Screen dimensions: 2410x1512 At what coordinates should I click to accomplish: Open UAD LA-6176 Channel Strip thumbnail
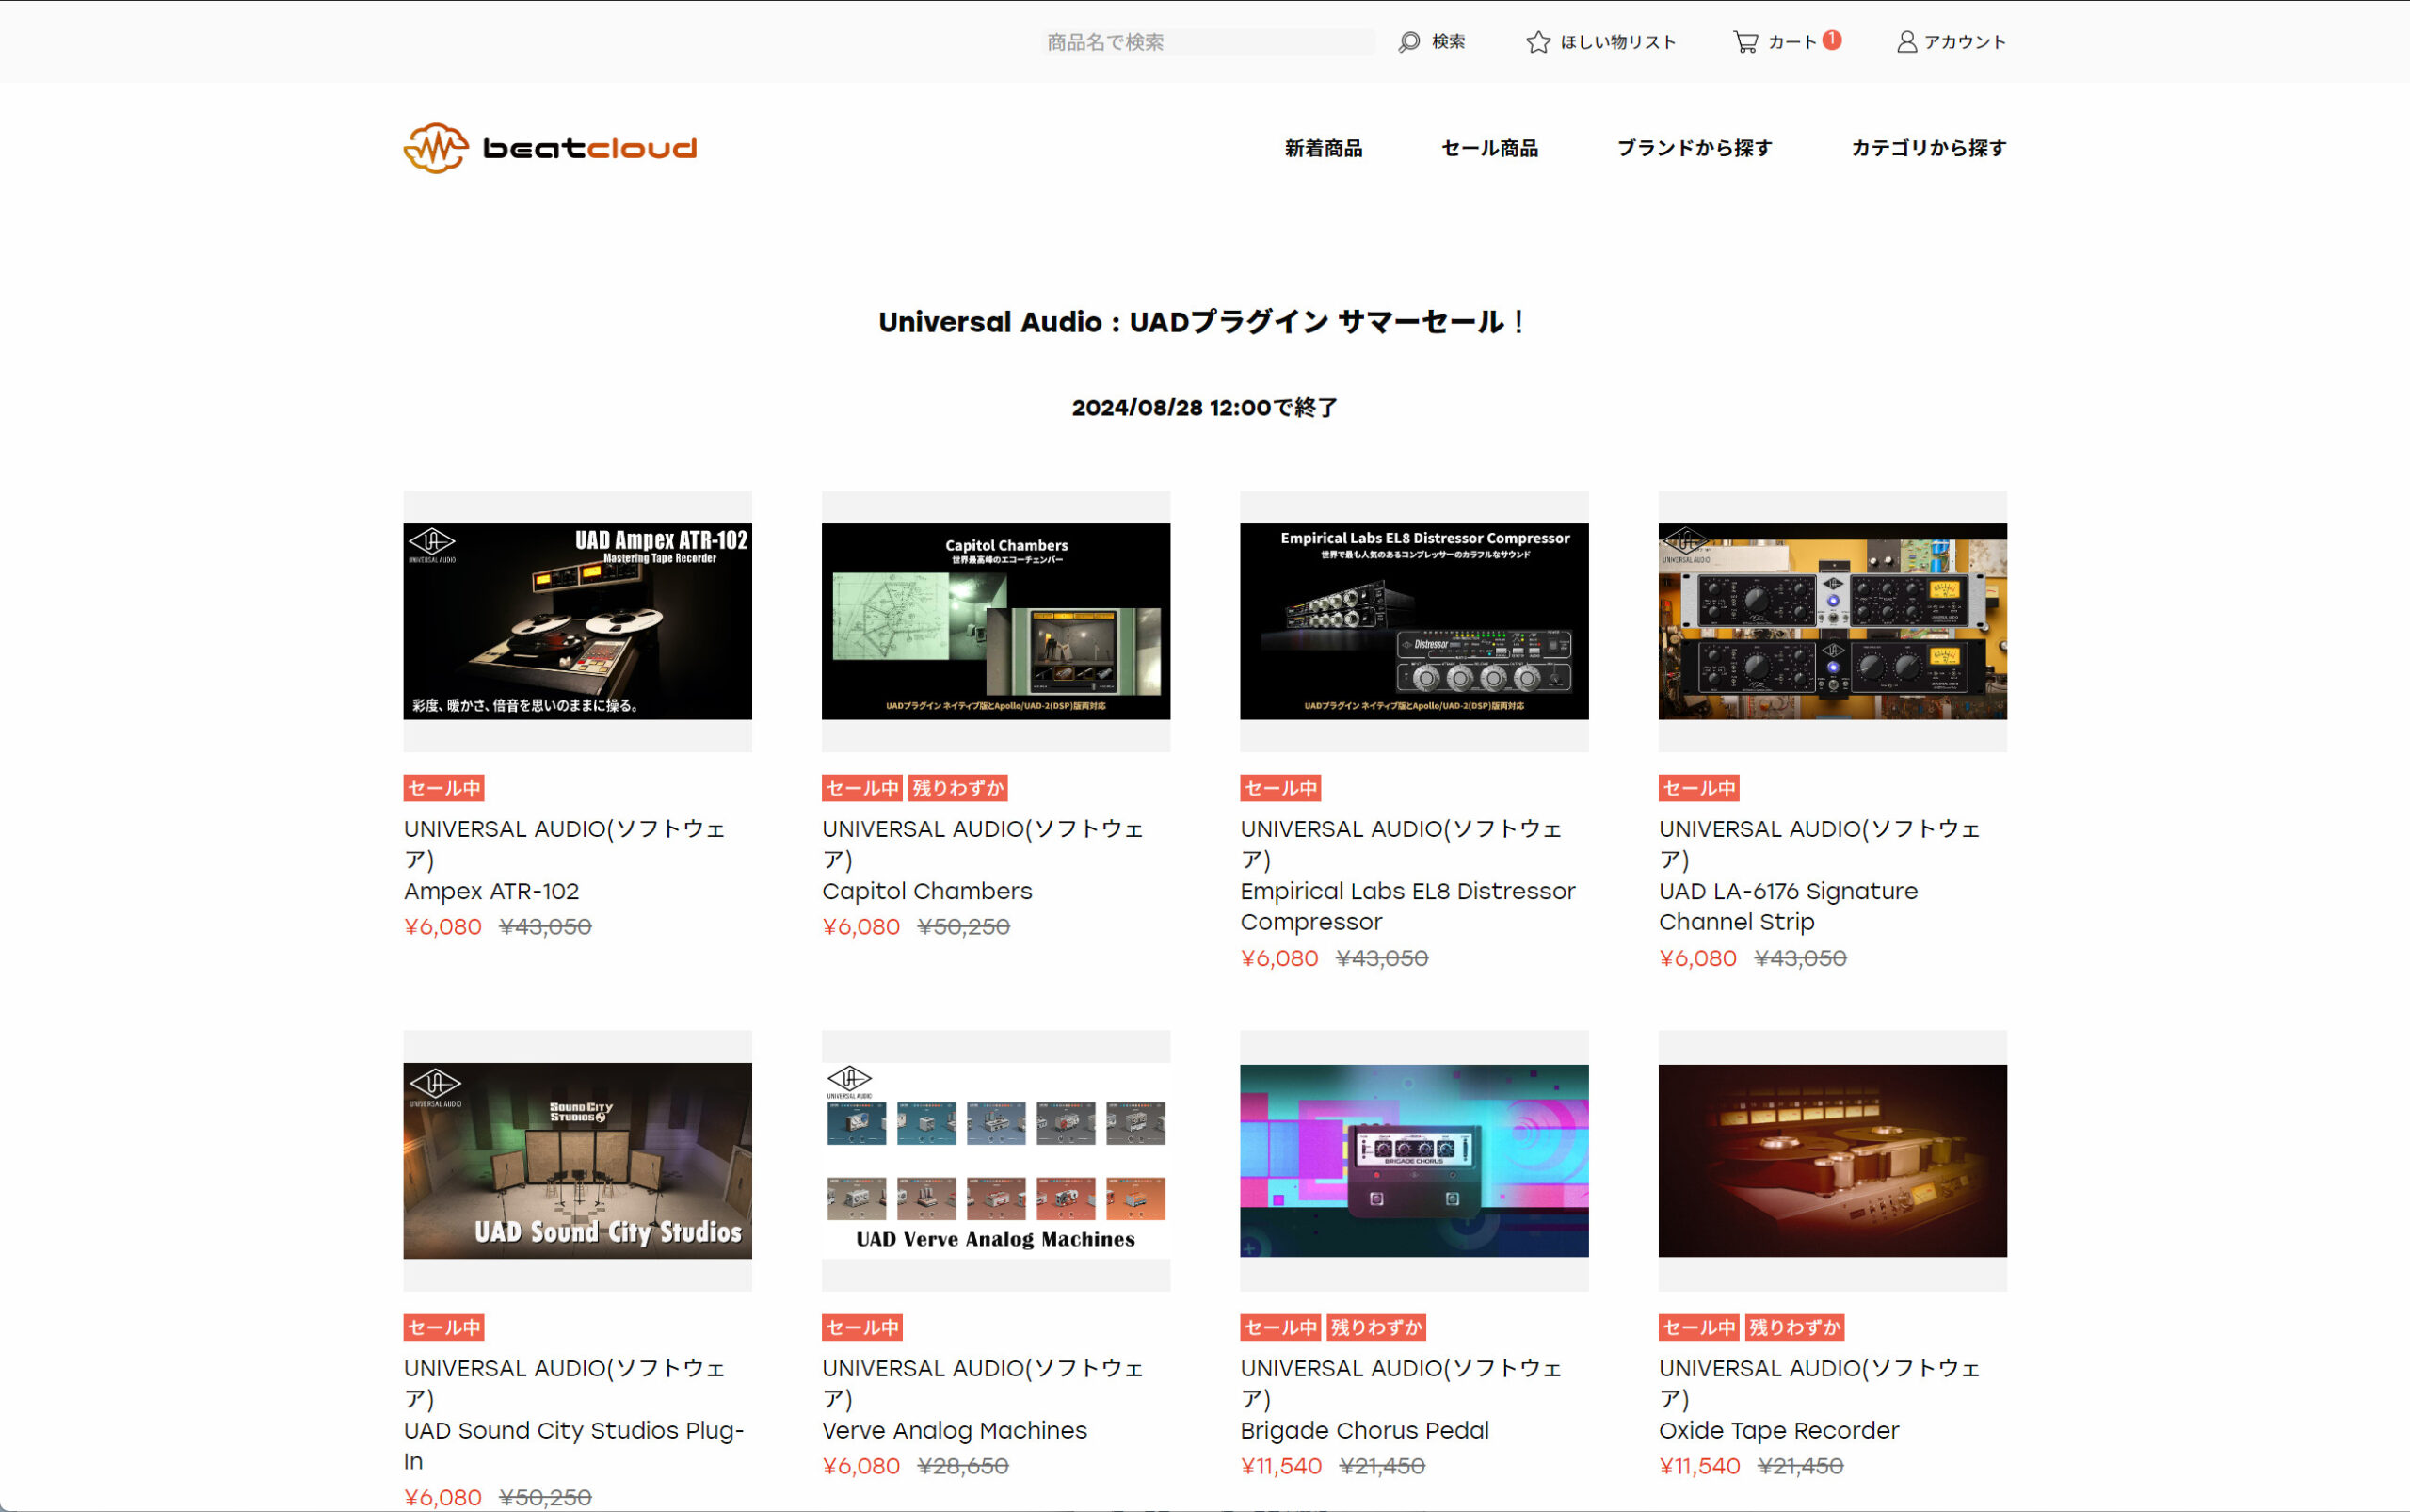click(1832, 621)
